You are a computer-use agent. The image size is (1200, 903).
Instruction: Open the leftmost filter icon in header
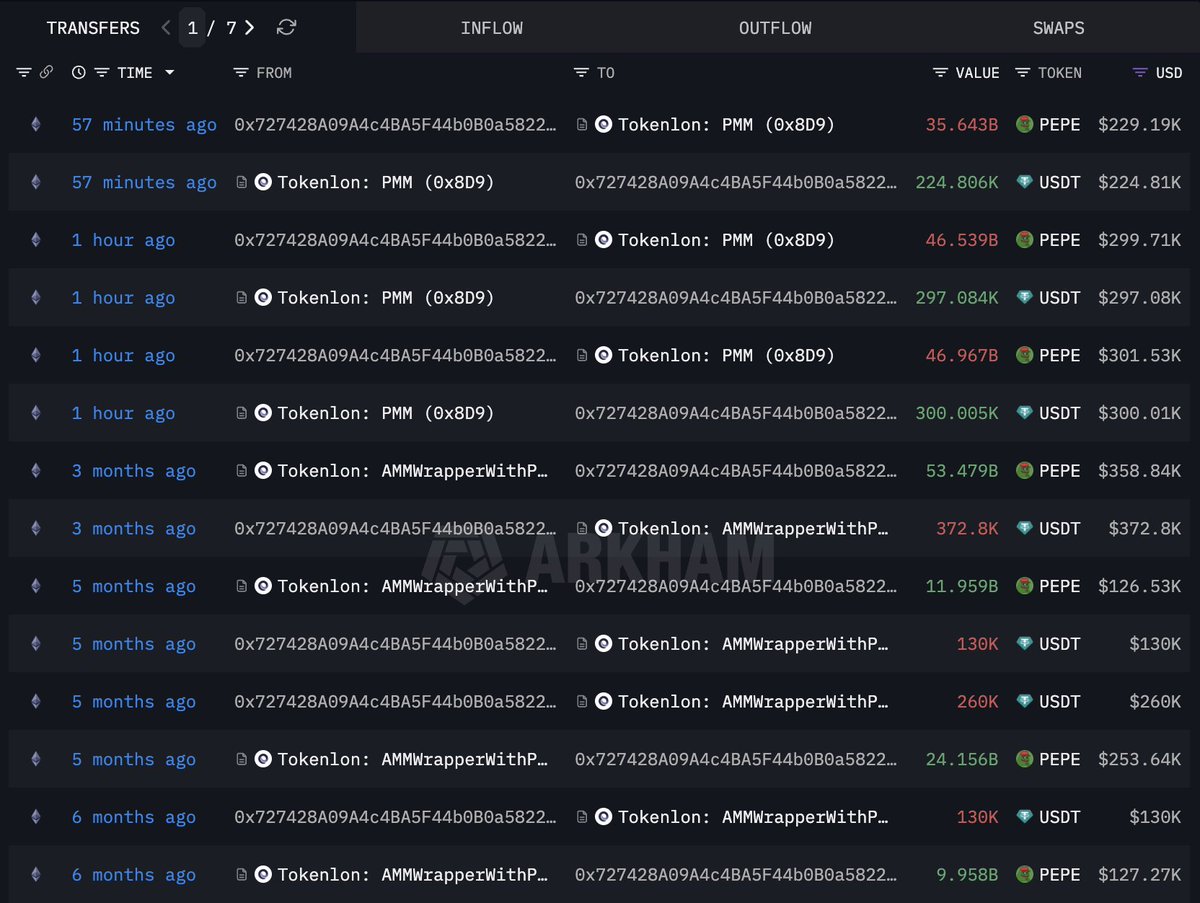[24, 72]
